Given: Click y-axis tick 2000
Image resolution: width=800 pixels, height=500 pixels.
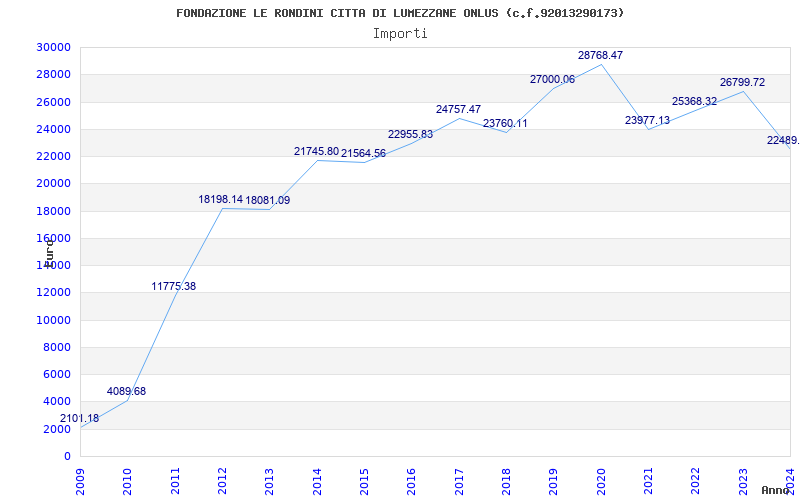Looking at the screenshot, I should click(x=57, y=429).
